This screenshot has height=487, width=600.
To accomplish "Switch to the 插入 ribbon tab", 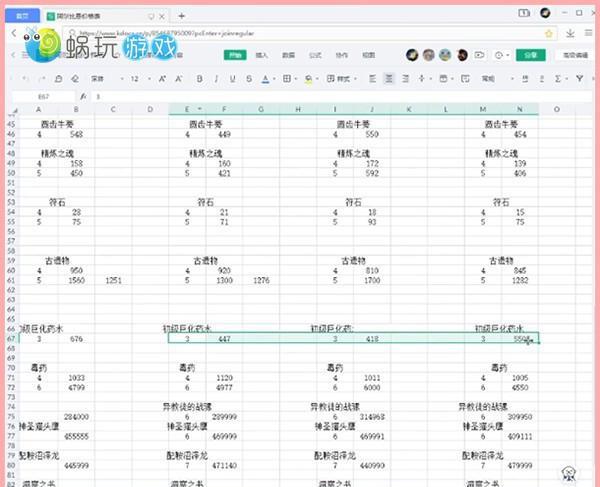I will pos(261,56).
